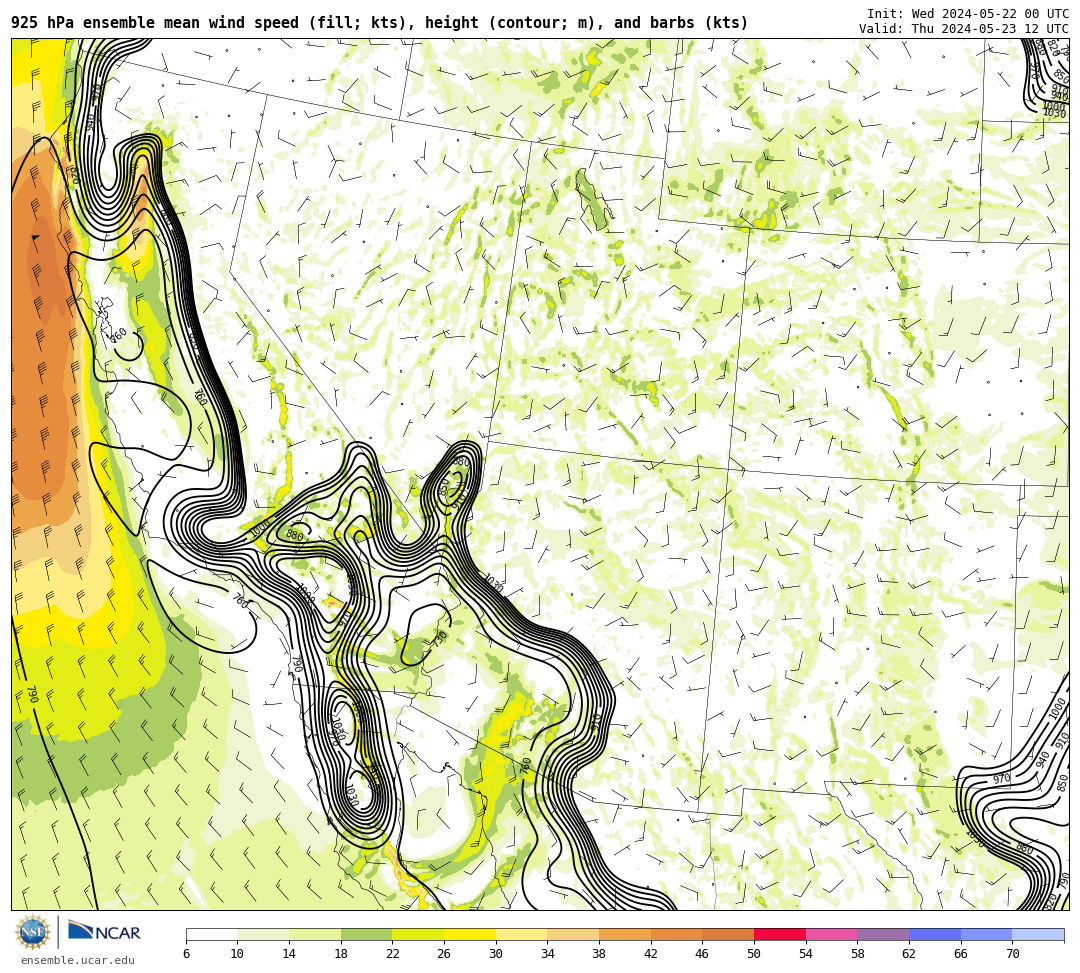Click the colorbar tick label '70'
This screenshot has width=1080, height=973.
(x=1012, y=954)
